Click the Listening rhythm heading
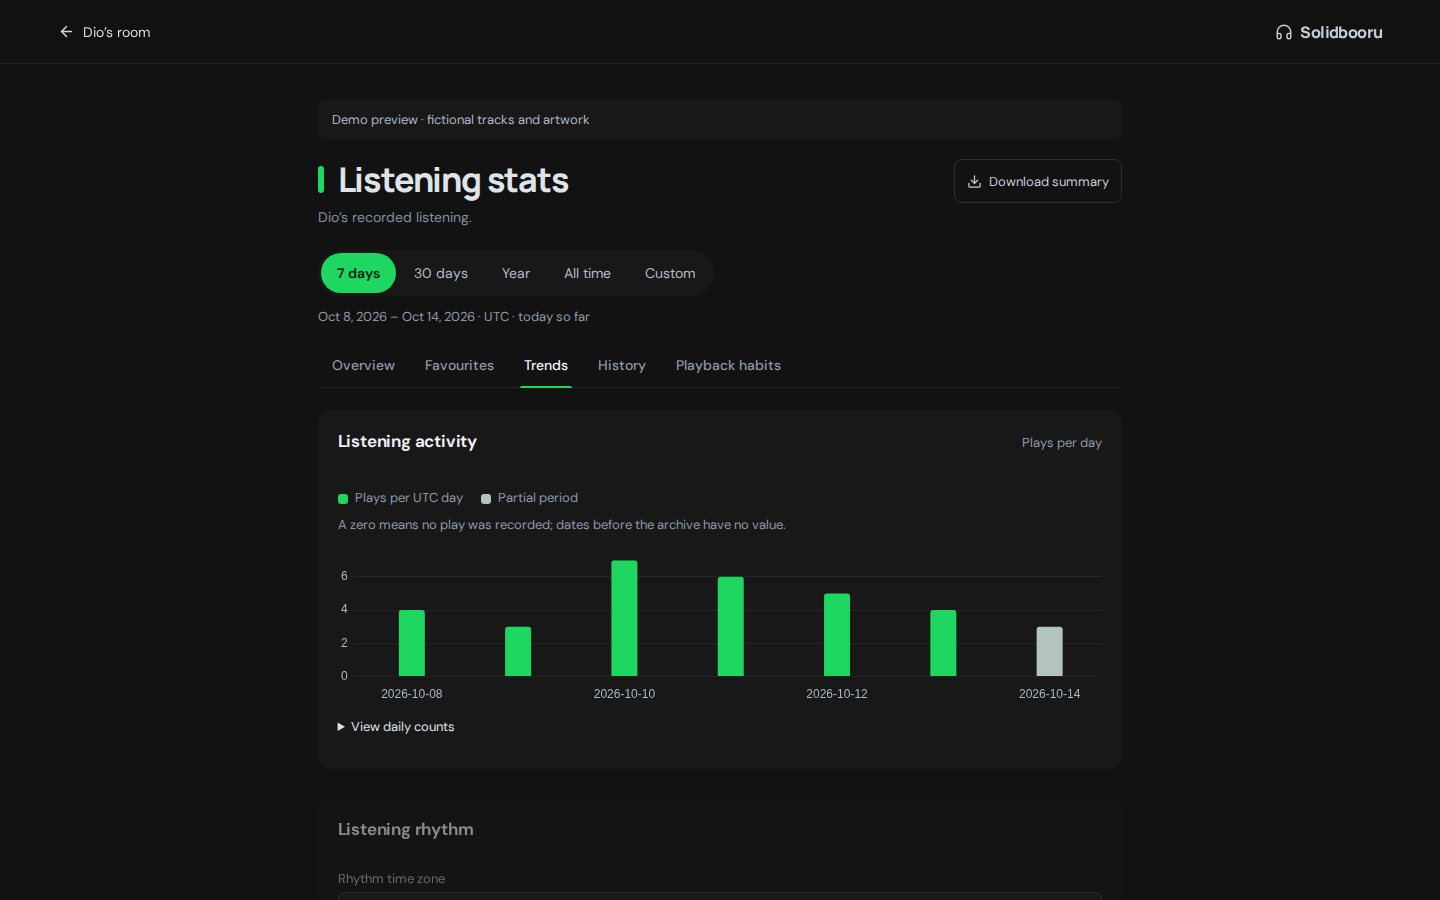Image resolution: width=1440 pixels, height=900 pixels. [405, 830]
